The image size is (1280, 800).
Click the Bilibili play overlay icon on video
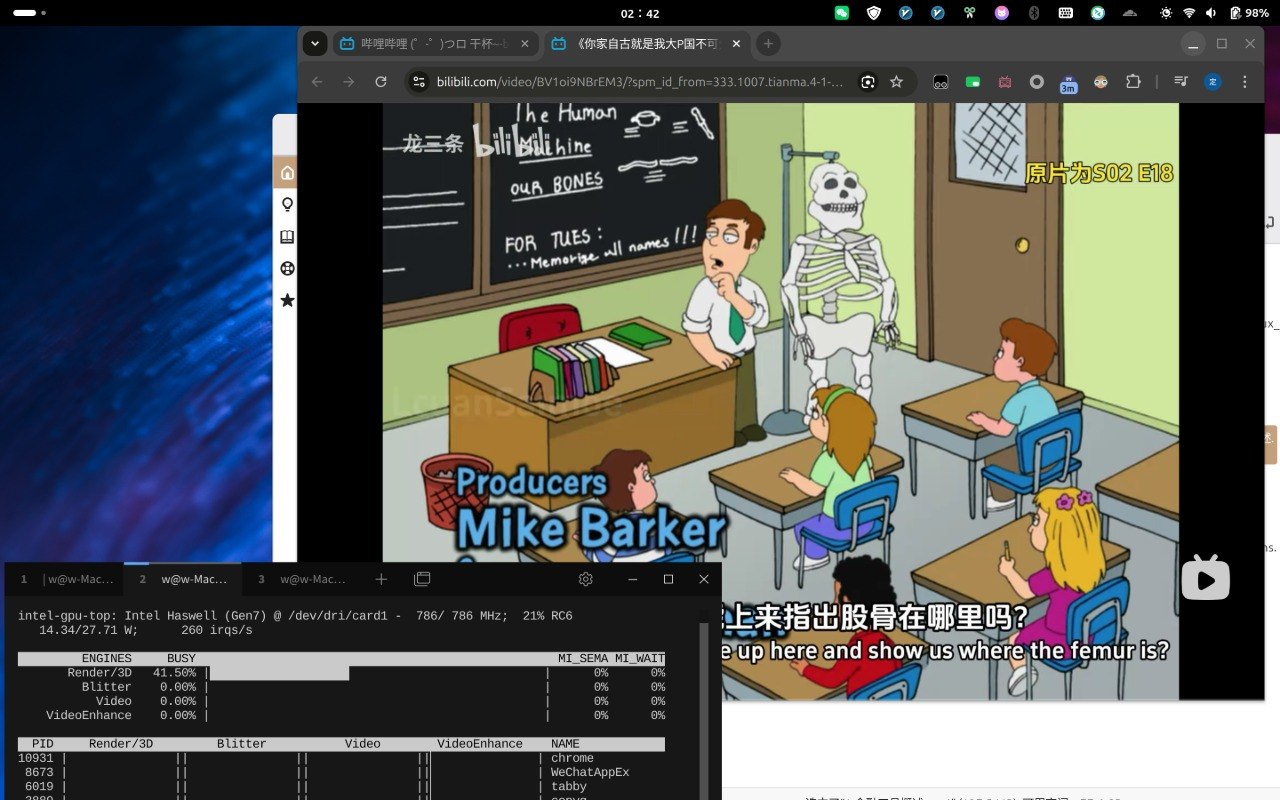click(1205, 578)
